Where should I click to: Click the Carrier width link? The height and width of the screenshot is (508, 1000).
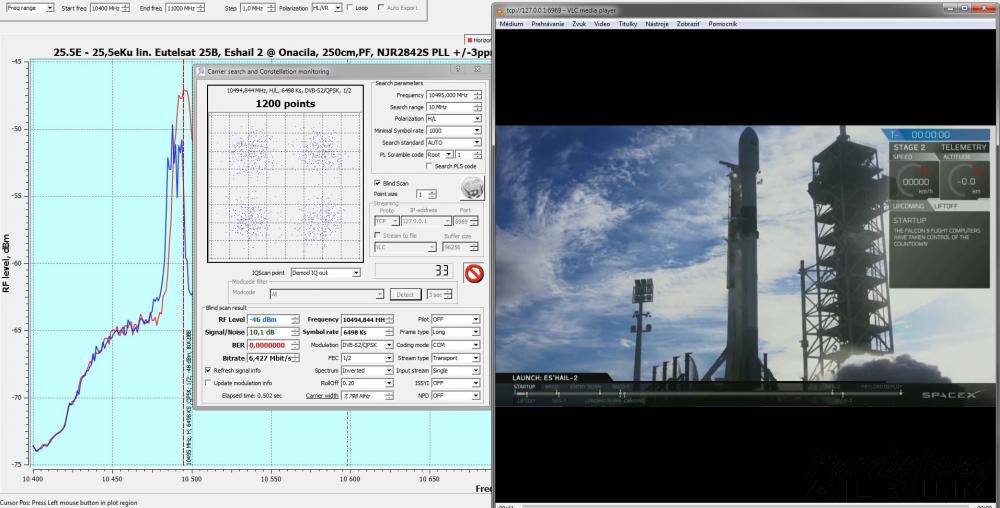coord(320,396)
